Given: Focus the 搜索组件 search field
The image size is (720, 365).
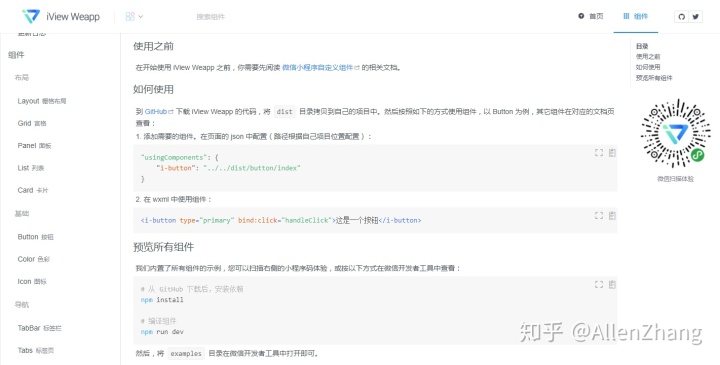Looking at the screenshot, I should pos(211,17).
